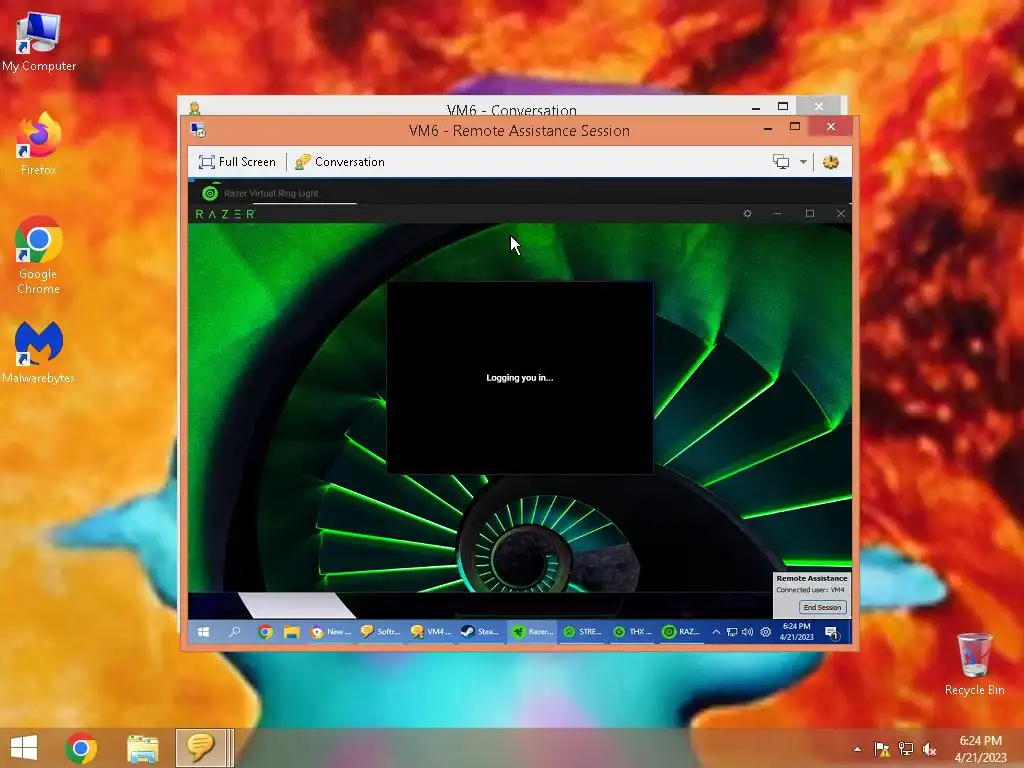The image size is (1024, 768).
Task: Switch to the 'STRE...' remote taskbar item
Action: coord(583,632)
